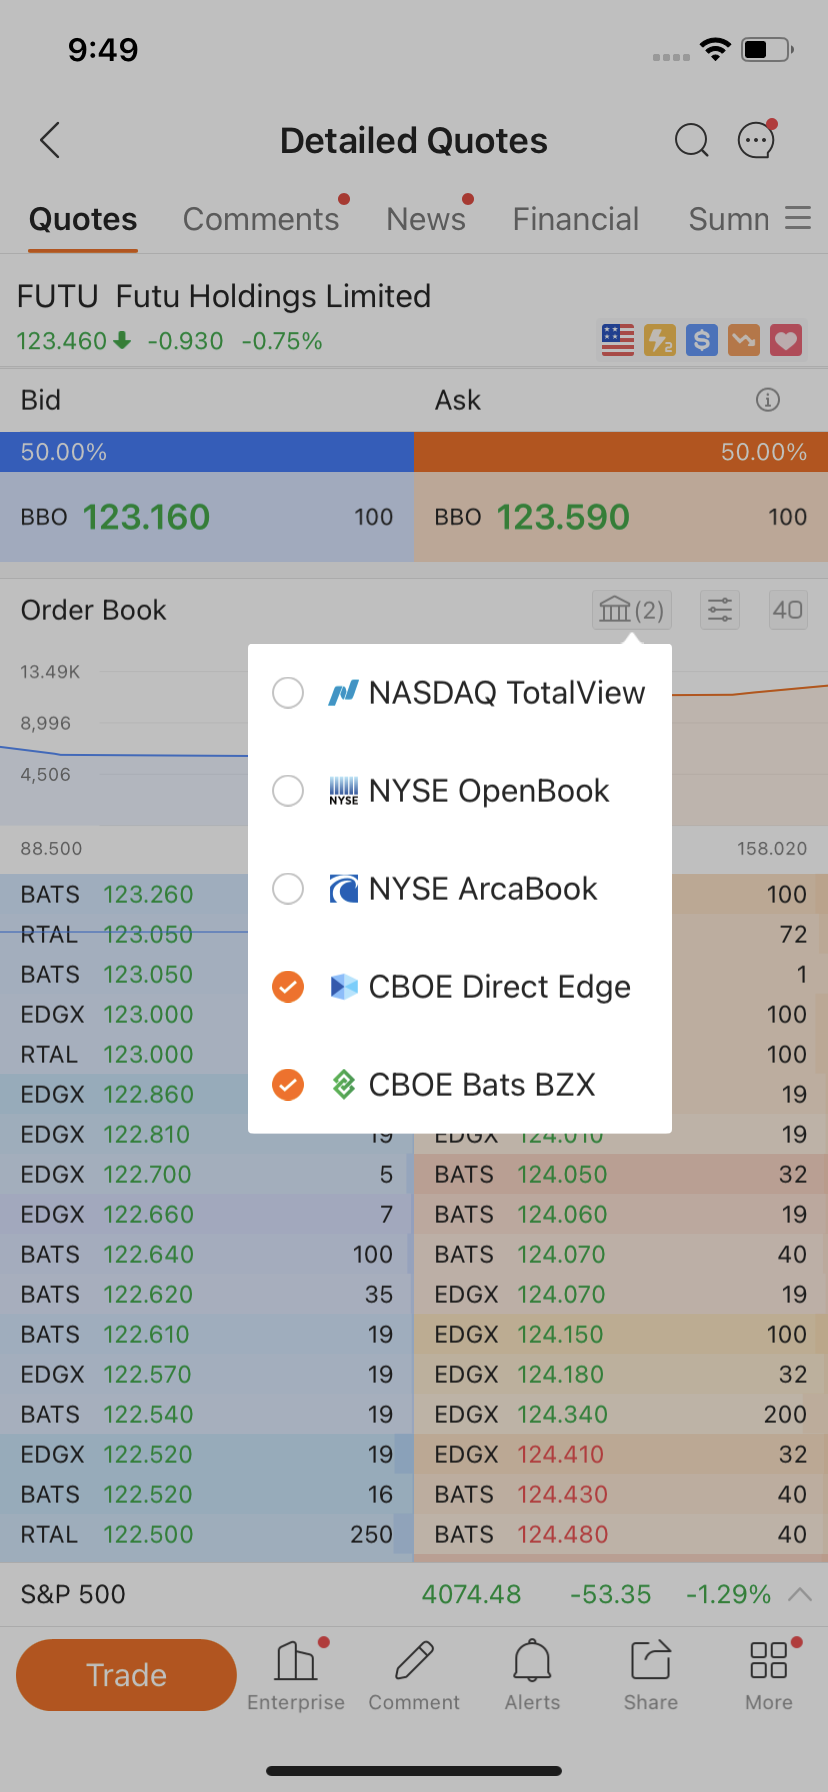Tap the orange downtrend chart badge
828x1792 pixels.
pyautogui.click(x=744, y=340)
